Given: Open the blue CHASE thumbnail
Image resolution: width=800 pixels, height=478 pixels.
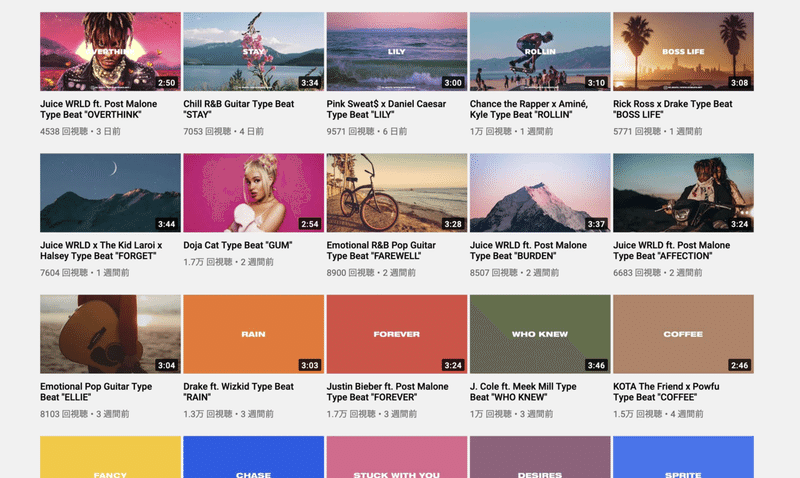Looking at the screenshot, I should coord(254,457).
